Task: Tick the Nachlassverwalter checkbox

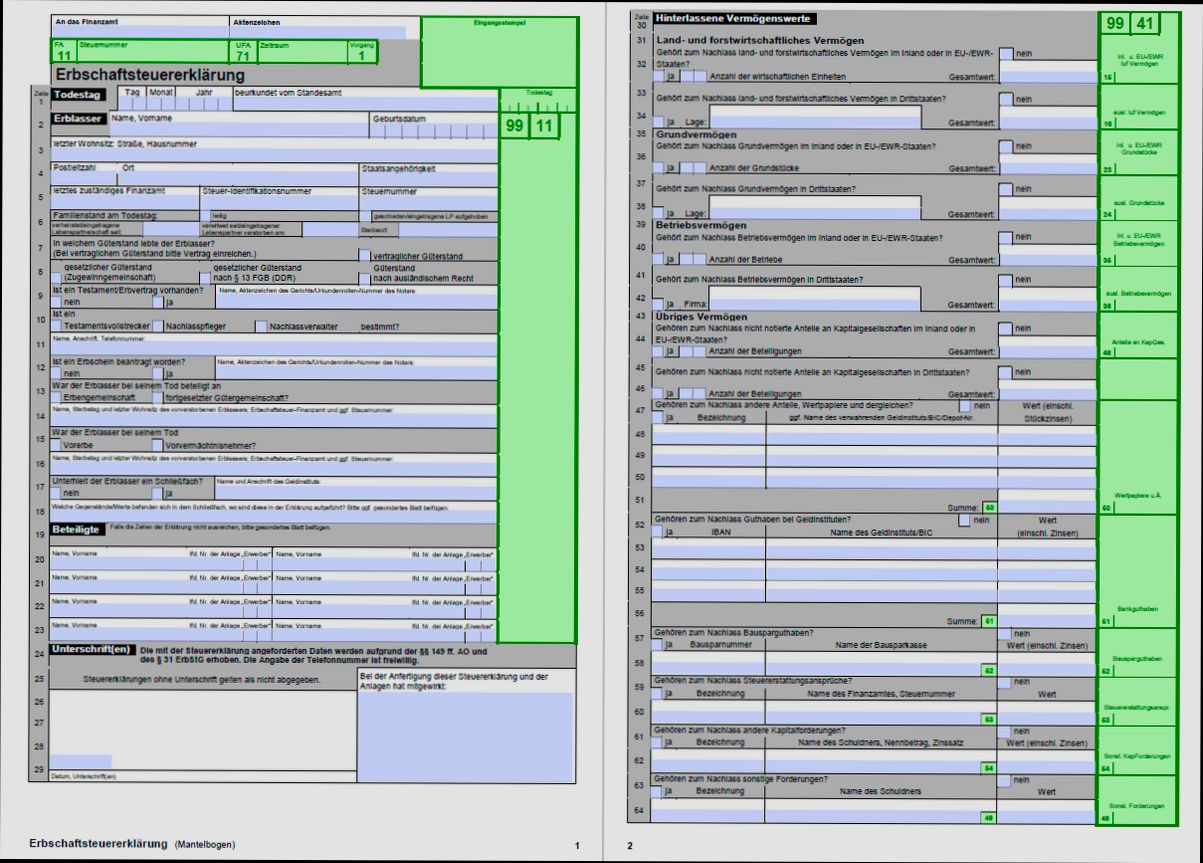Action: (261, 326)
